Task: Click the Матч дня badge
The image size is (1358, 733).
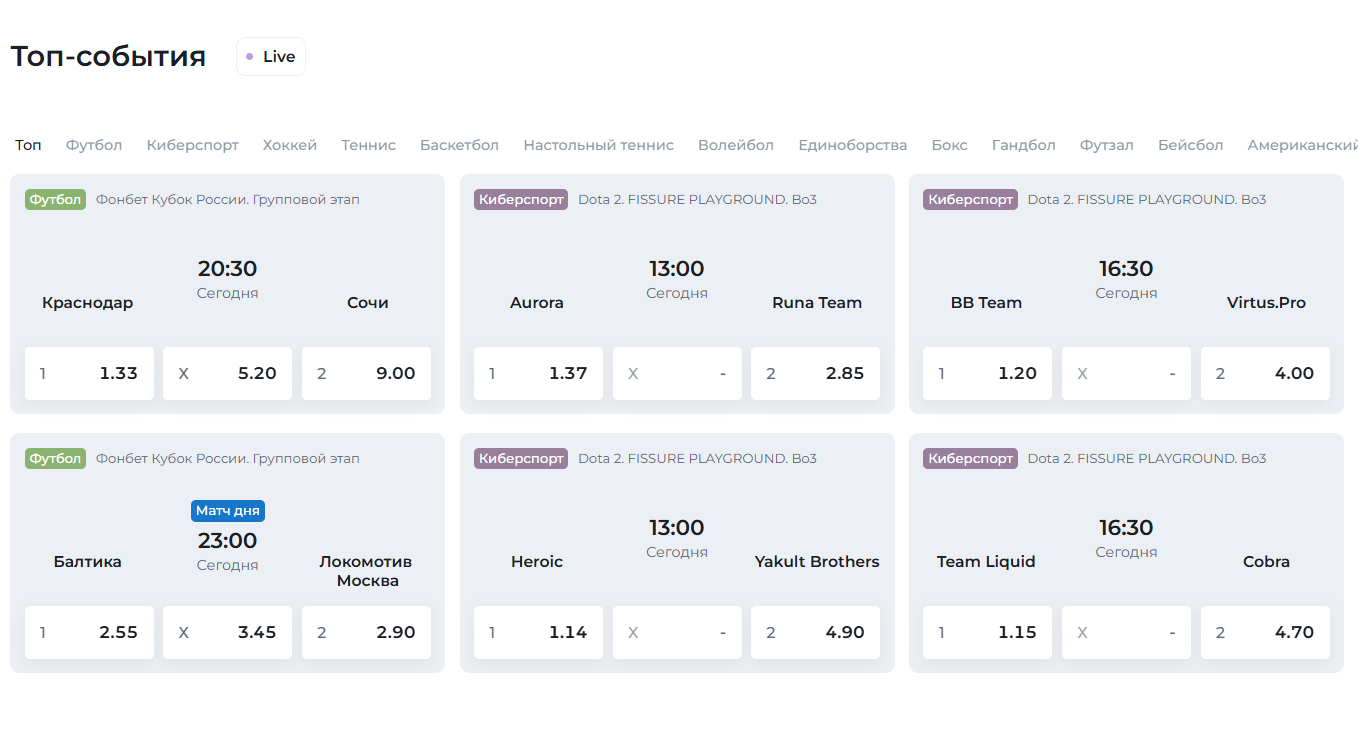Action: pyautogui.click(x=228, y=511)
